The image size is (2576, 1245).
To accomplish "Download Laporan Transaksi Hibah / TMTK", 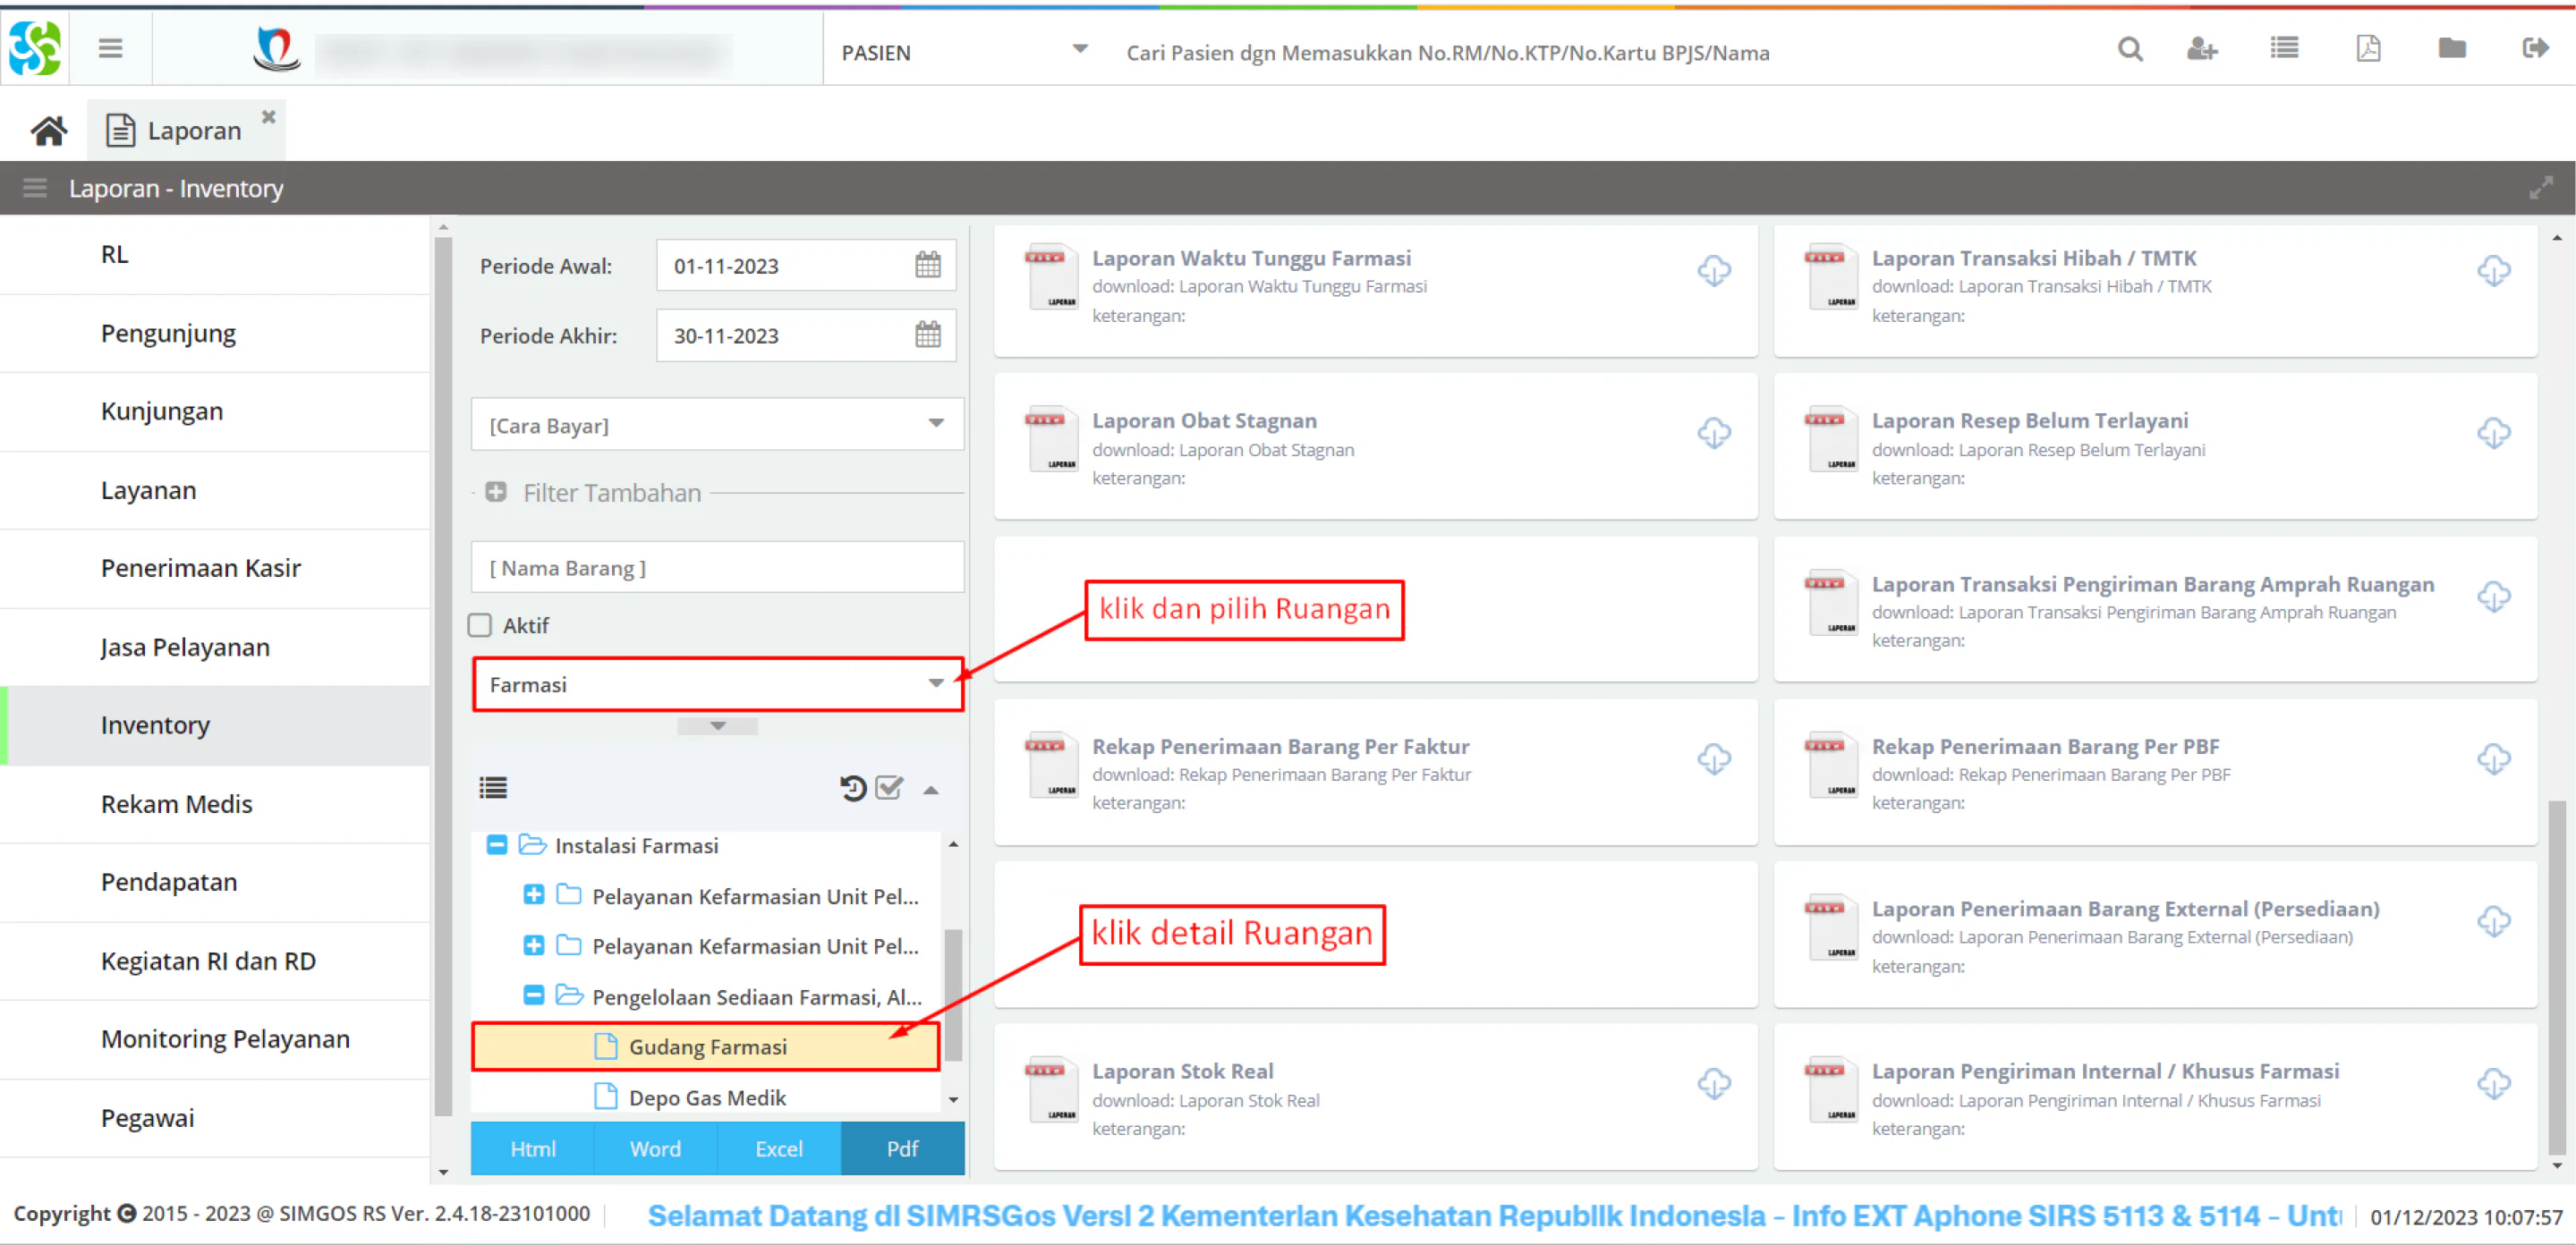I will pos(2494,271).
